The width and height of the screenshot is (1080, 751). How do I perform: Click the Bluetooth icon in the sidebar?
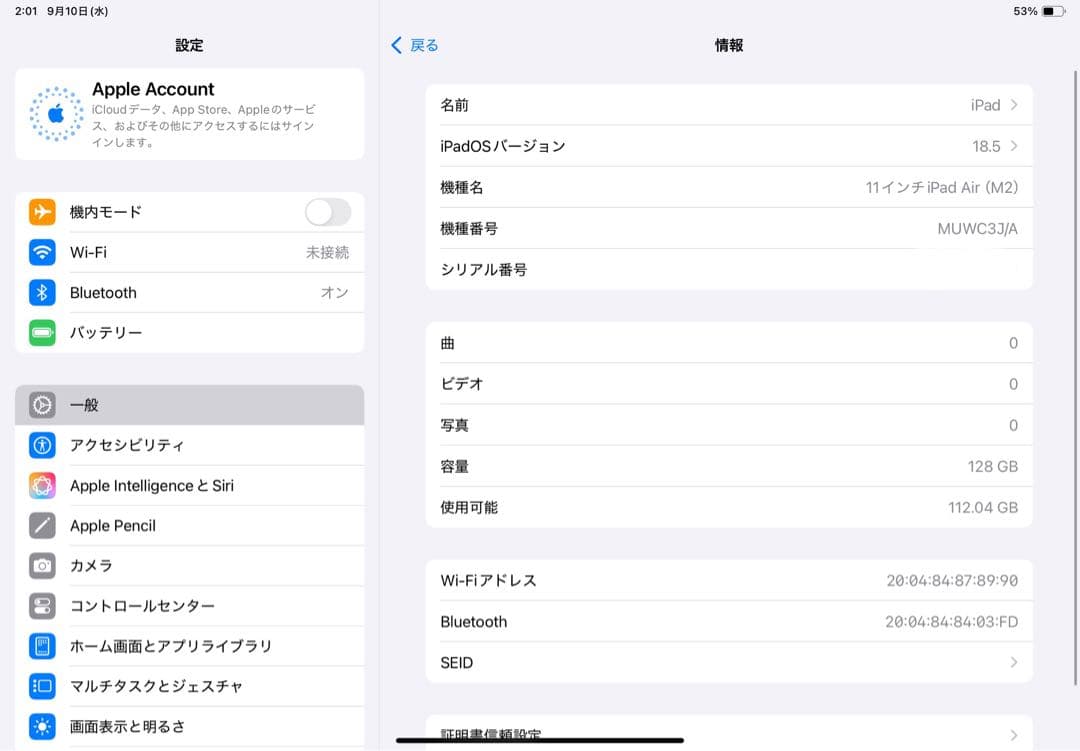click(x=42, y=292)
